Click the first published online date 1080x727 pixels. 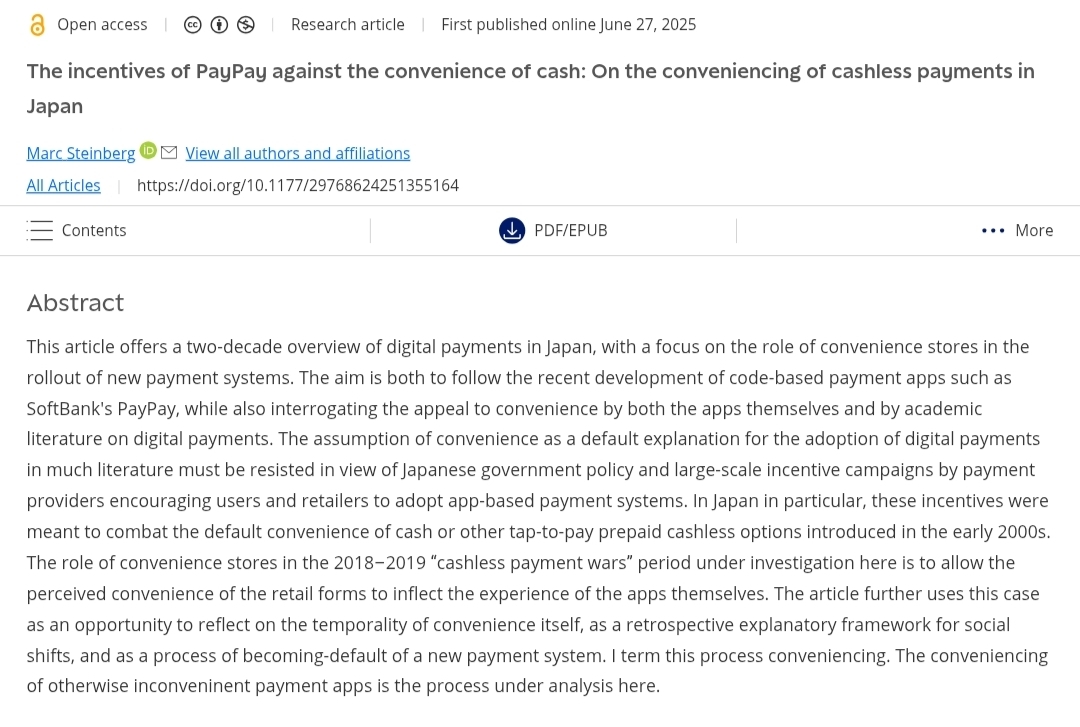(568, 25)
